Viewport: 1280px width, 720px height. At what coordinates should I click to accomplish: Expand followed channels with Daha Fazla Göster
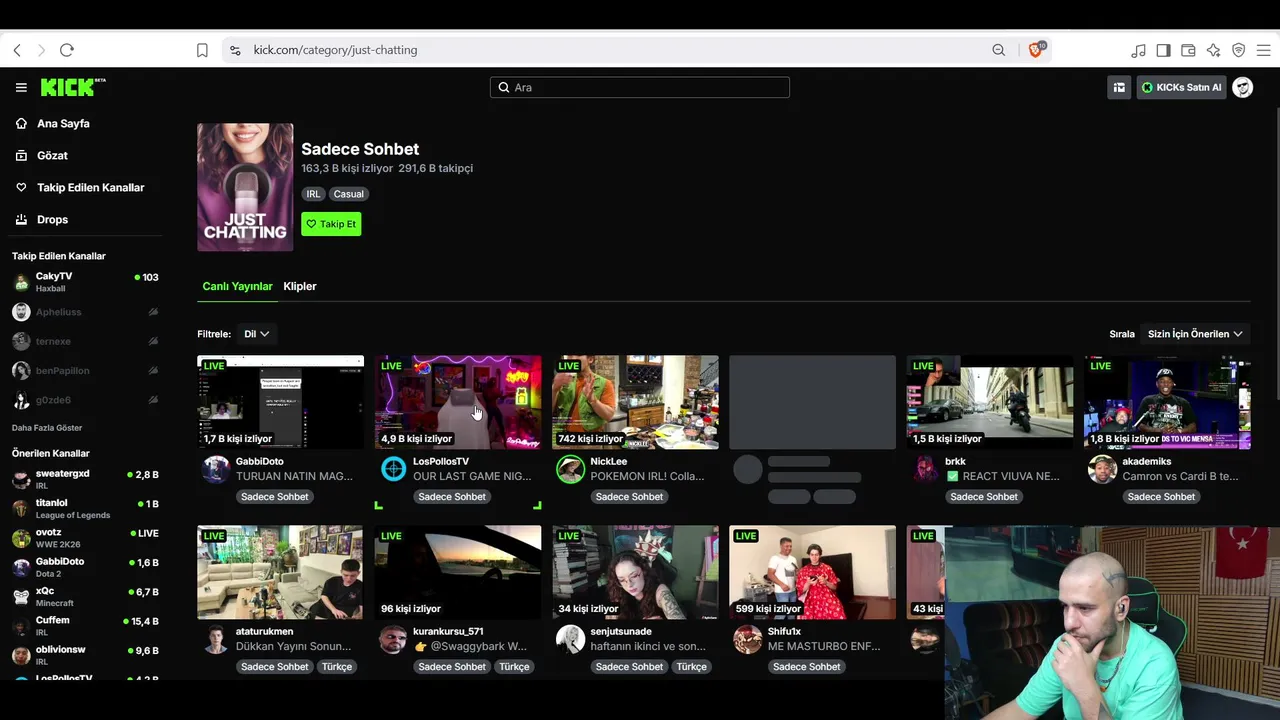point(47,428)
